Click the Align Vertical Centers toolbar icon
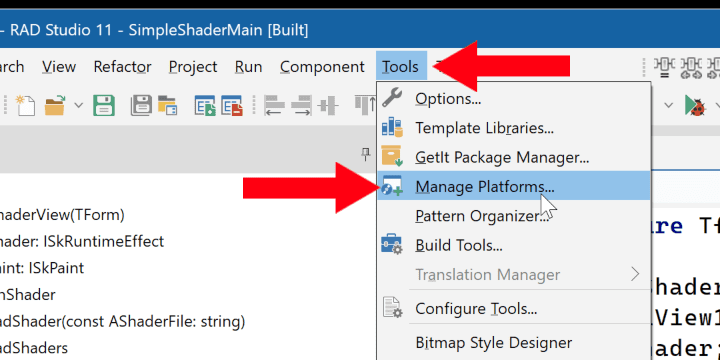This screenshot has width=720, height=360. pos(328,105)
